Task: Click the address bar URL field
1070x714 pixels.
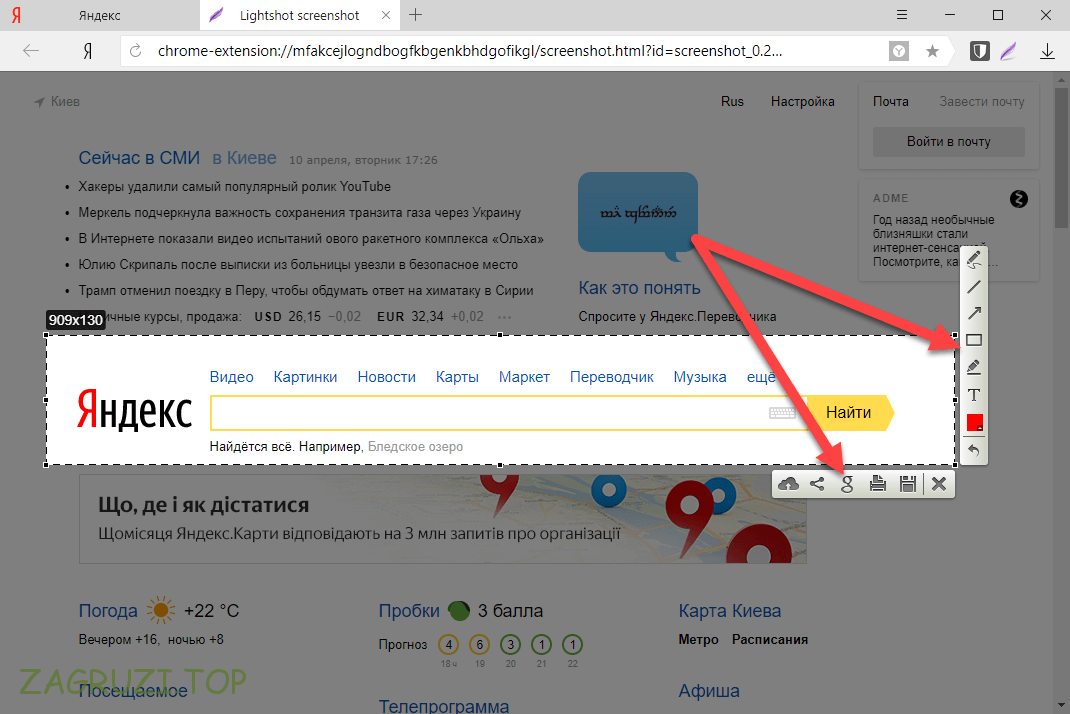Action: click(469, 51)
